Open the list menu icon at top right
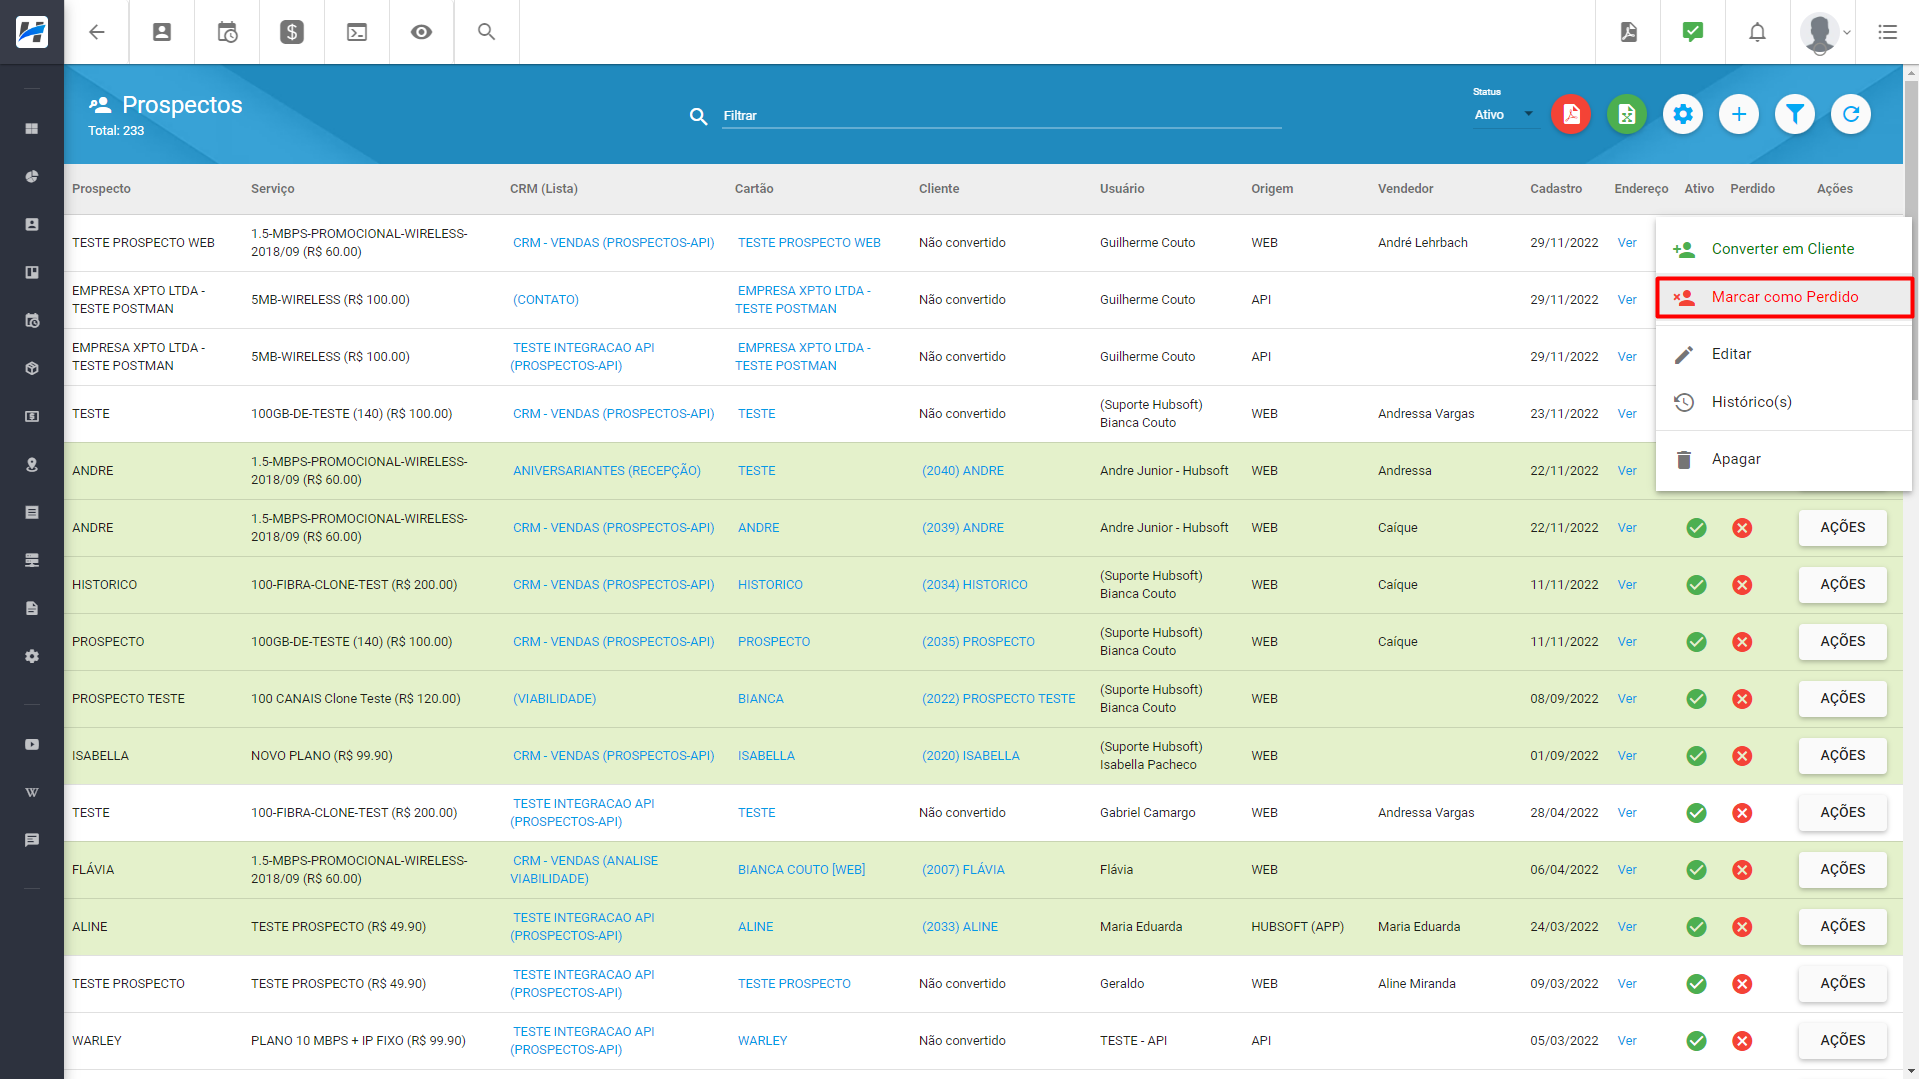This screenshot has height=1079, width=1919. [x=1887, y=32]
